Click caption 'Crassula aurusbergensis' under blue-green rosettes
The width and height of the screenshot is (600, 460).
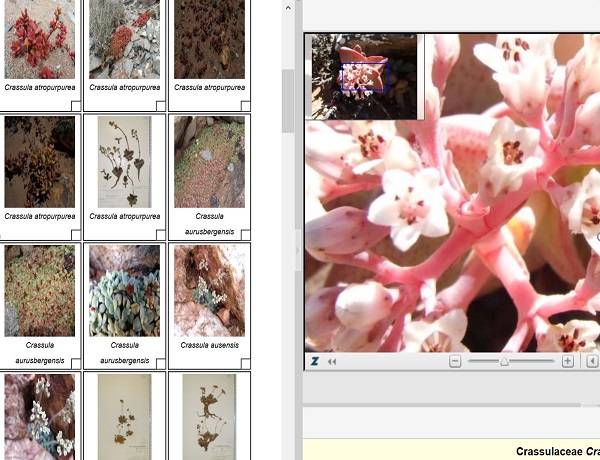(x=125, y=353)
